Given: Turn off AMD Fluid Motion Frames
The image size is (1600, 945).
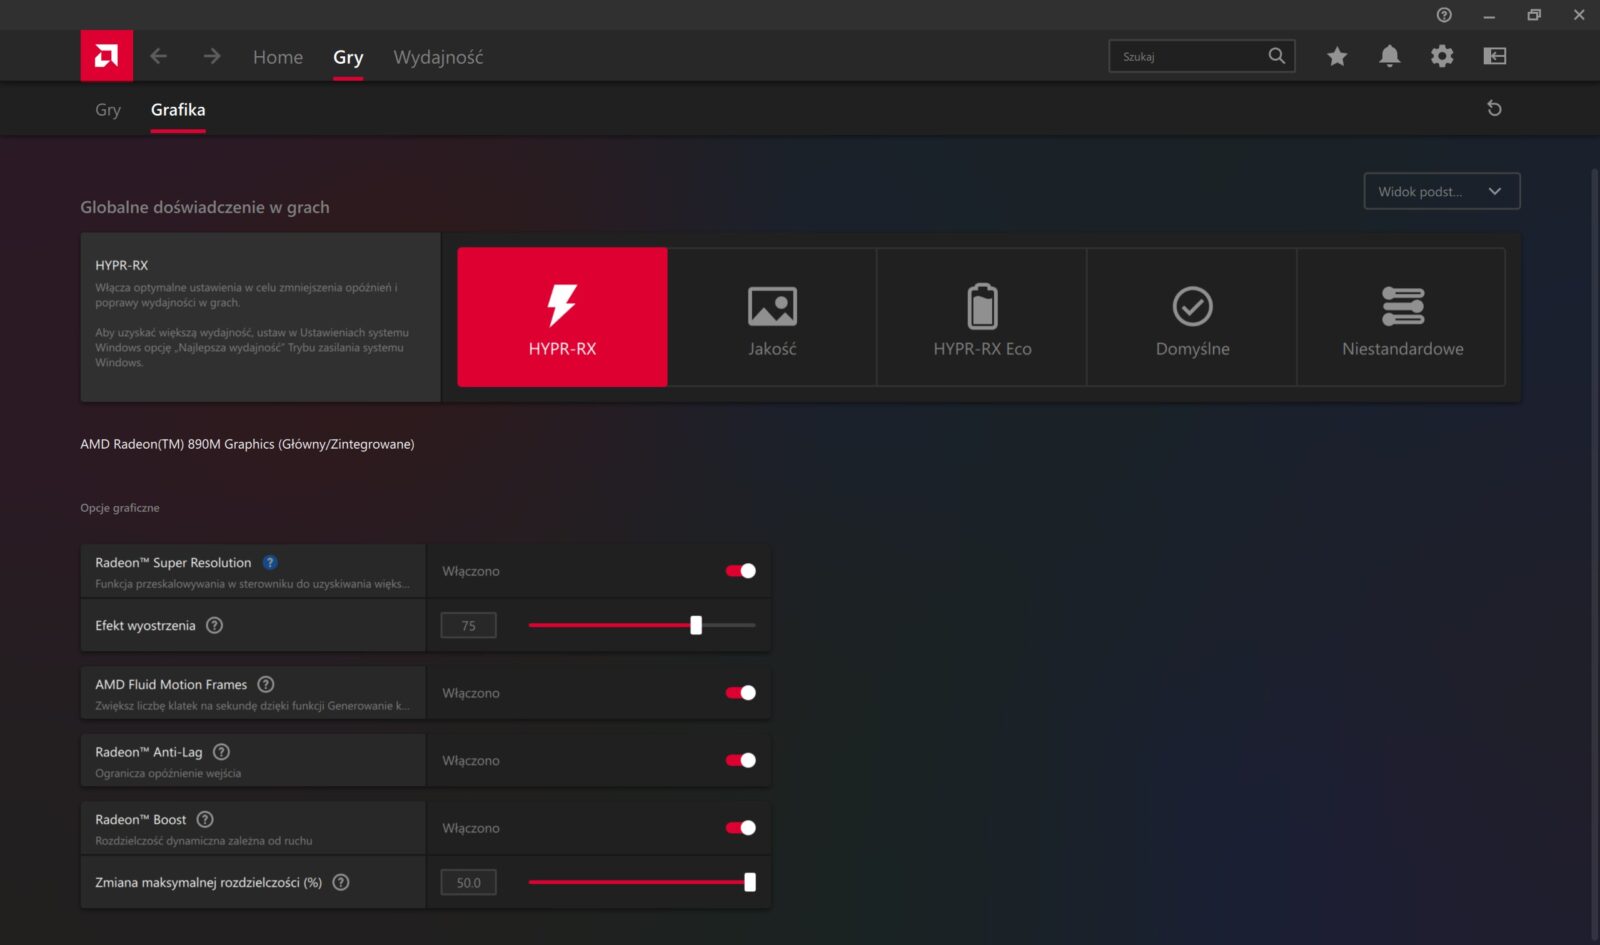Looking at the screenshot, I should [x=740, y=693].
